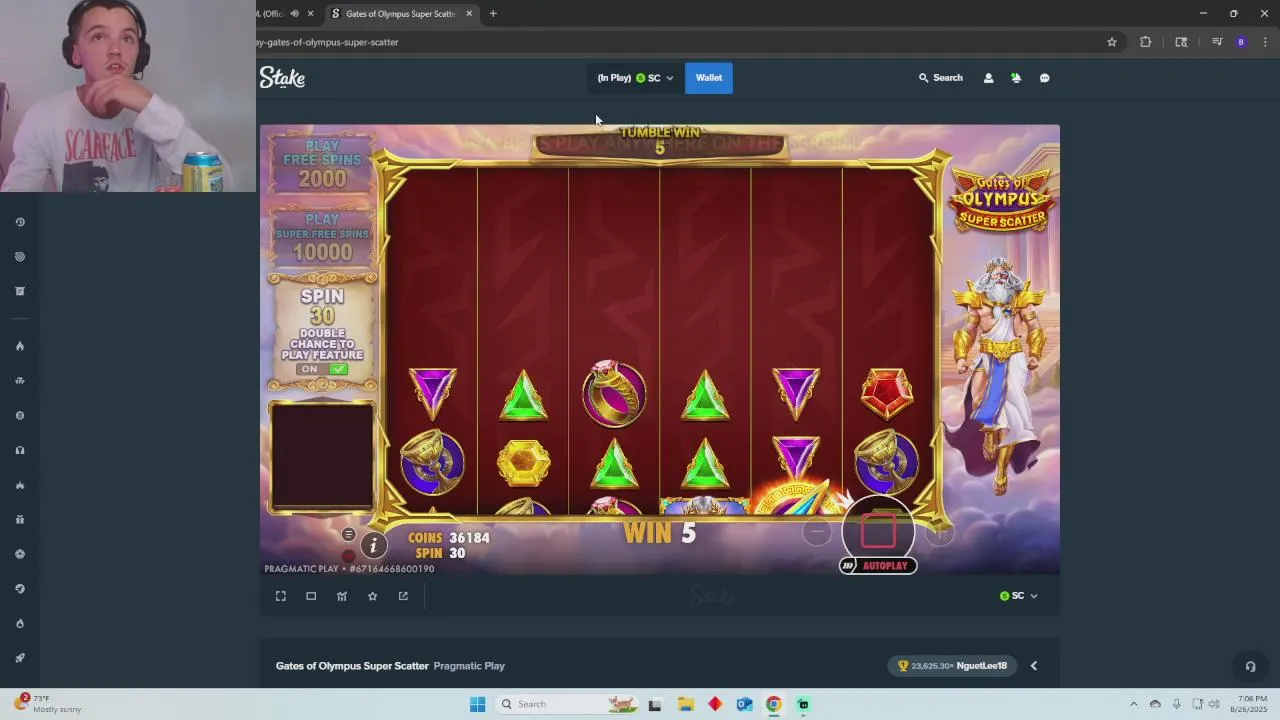Open the Wallet
This screenshot has height=720, width=1280.
point(709,78)
